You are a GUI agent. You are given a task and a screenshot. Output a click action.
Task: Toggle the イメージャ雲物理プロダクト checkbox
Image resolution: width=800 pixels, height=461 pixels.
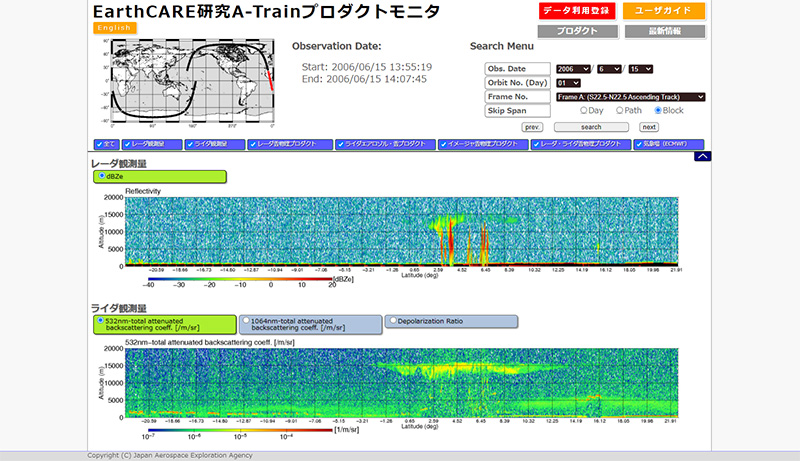pyautogui.click(x=443, y=144)
